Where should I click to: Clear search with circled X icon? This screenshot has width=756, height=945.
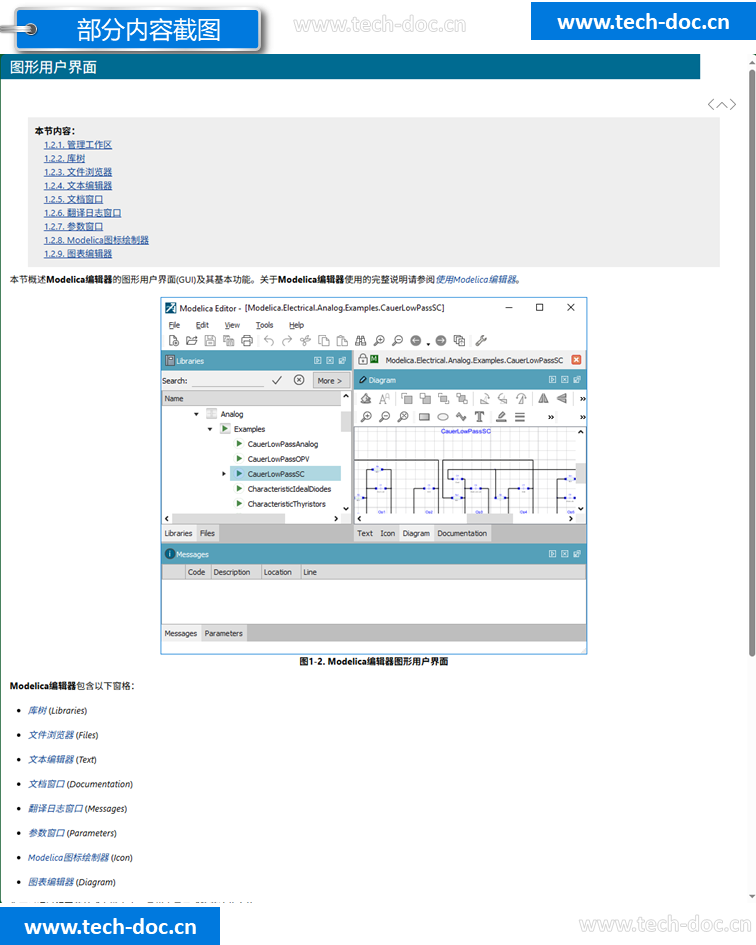coord(299,380)
